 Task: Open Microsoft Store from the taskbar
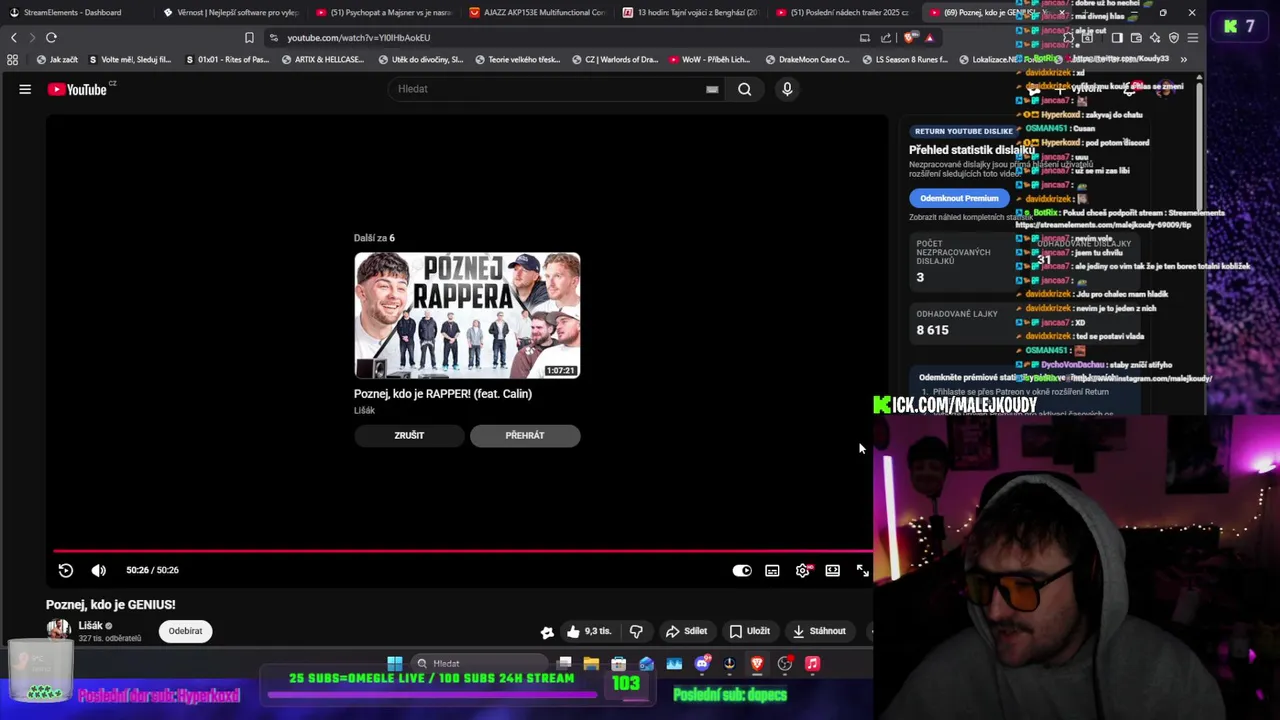[x=619, y=663]
